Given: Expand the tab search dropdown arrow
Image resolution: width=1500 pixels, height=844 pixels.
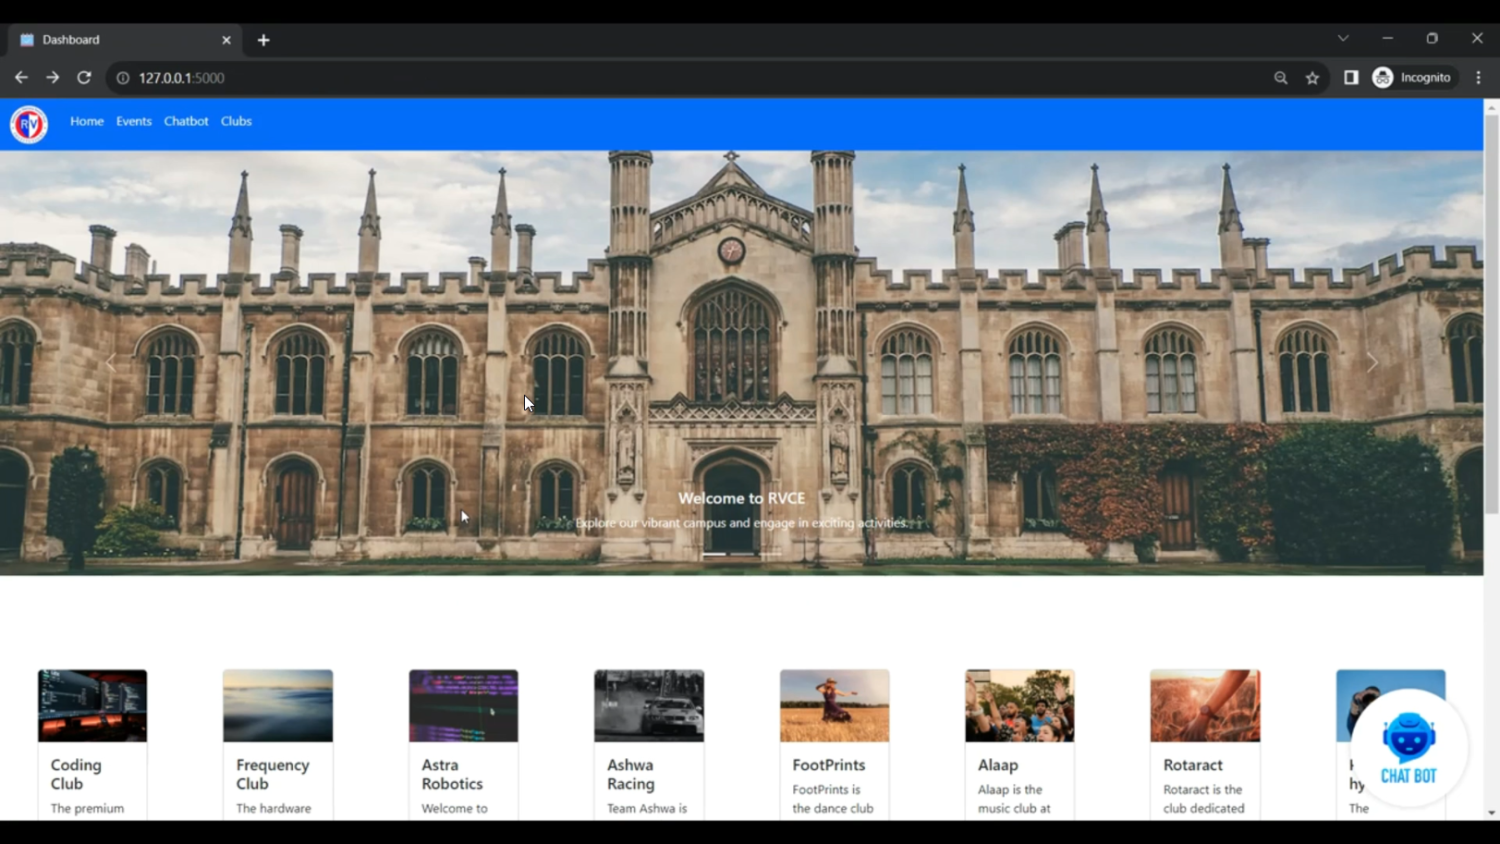Looking at the screenshot, I should click(x=1343, y=38).
